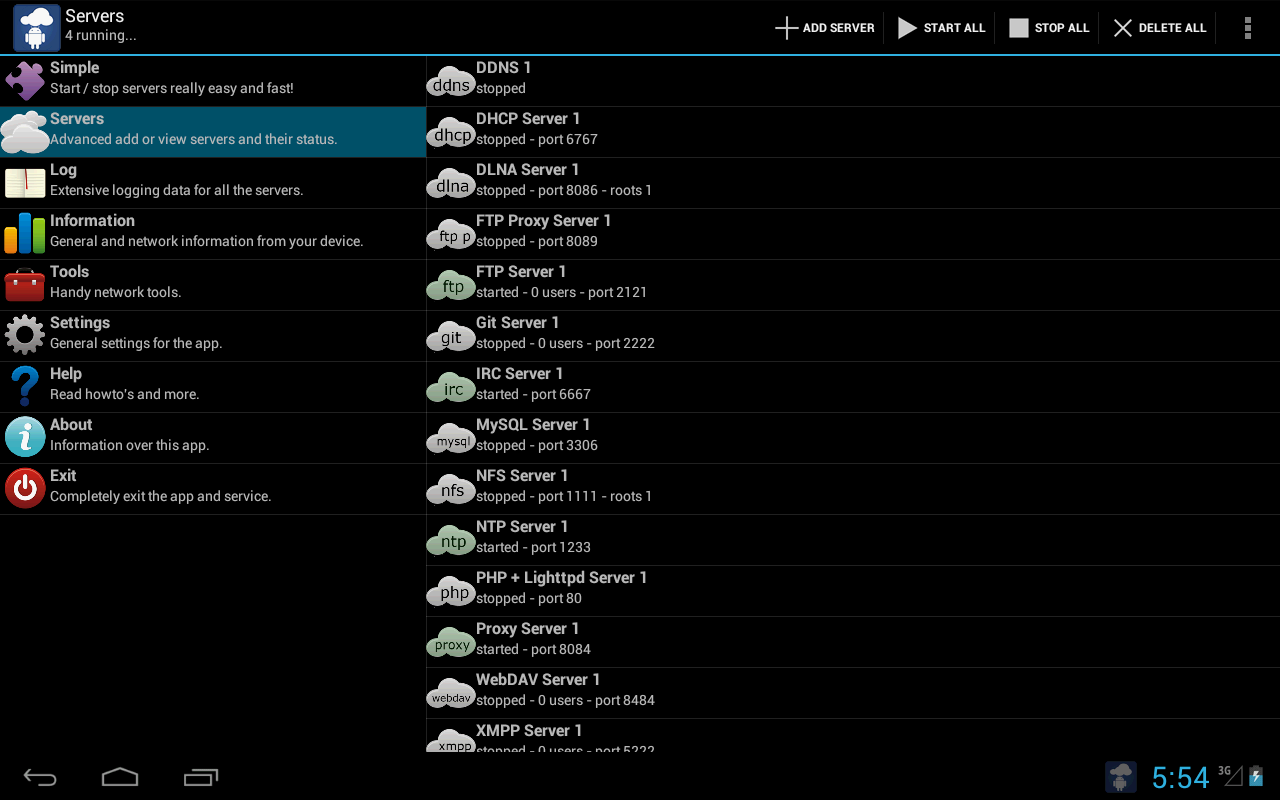Click the php cloud icon

[x=451, y=593]
